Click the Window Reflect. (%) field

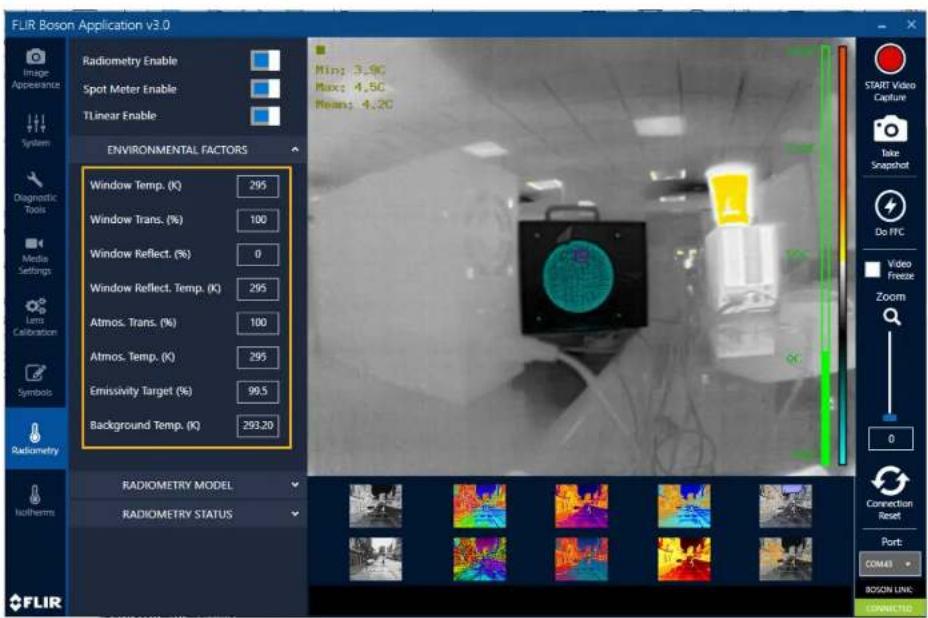[257, 255]
